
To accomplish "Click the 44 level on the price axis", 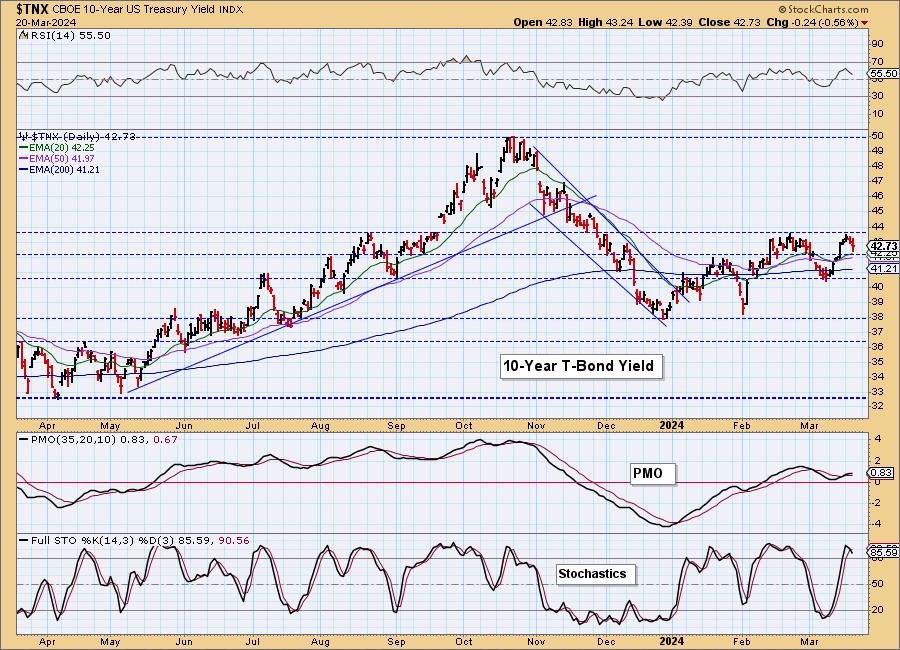I will point(877,226).
